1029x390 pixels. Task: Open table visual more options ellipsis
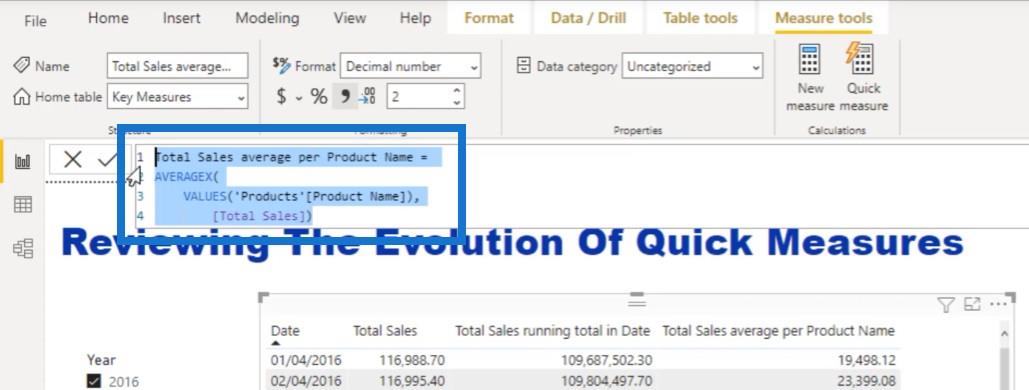(x=998, y=304)
